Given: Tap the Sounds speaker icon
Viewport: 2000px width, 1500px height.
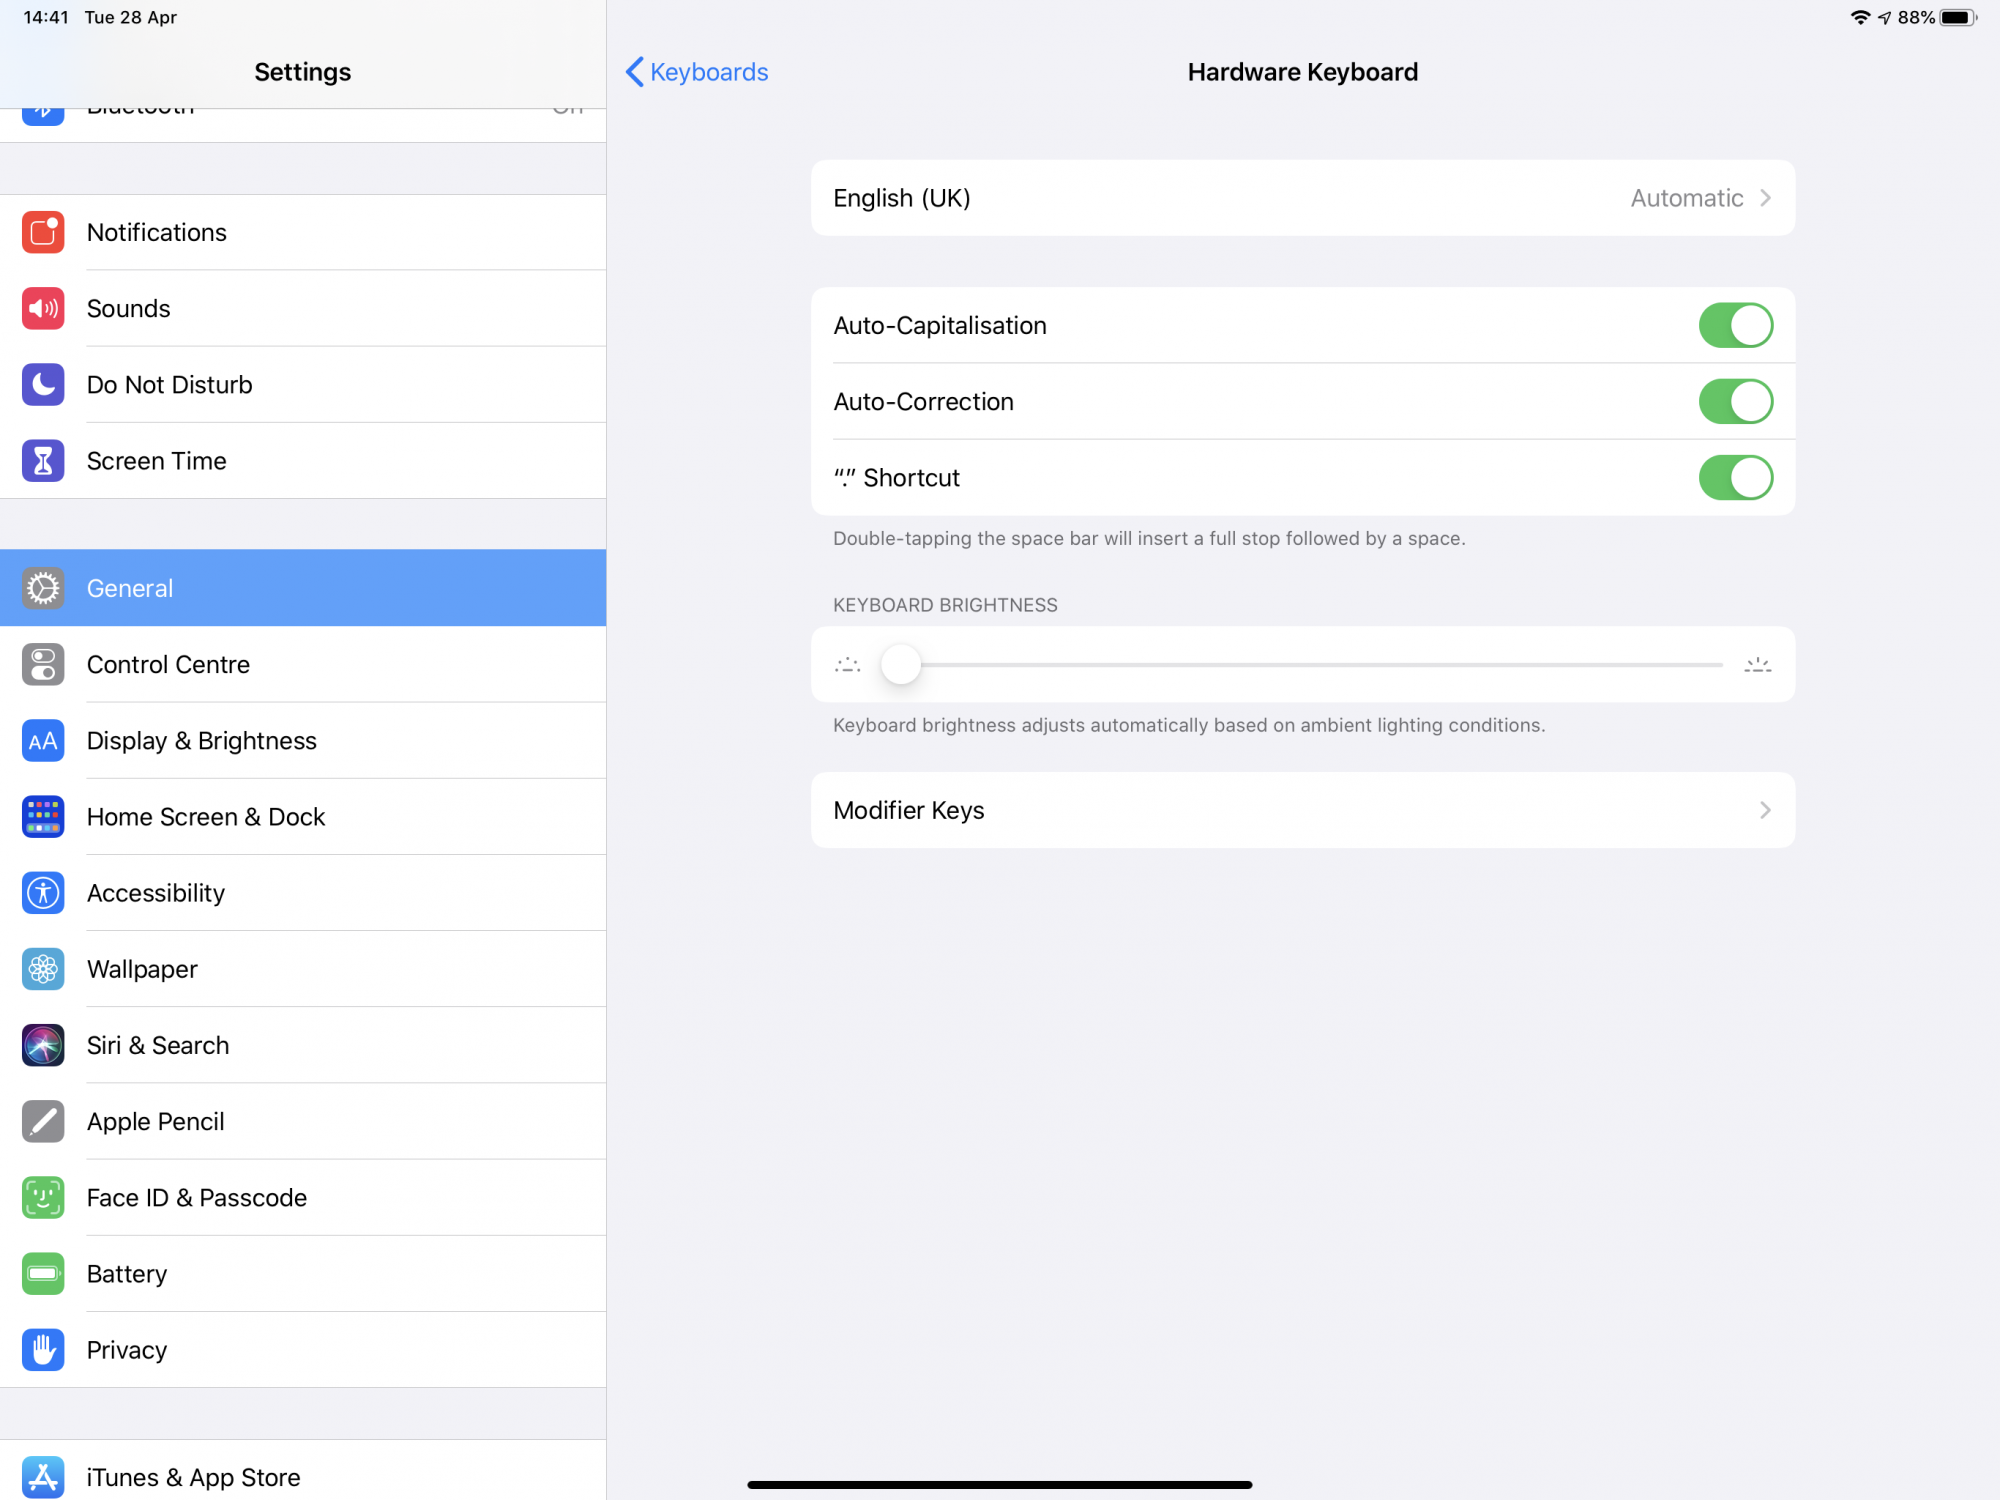Looking at the screenshot, I should (43, 308).
